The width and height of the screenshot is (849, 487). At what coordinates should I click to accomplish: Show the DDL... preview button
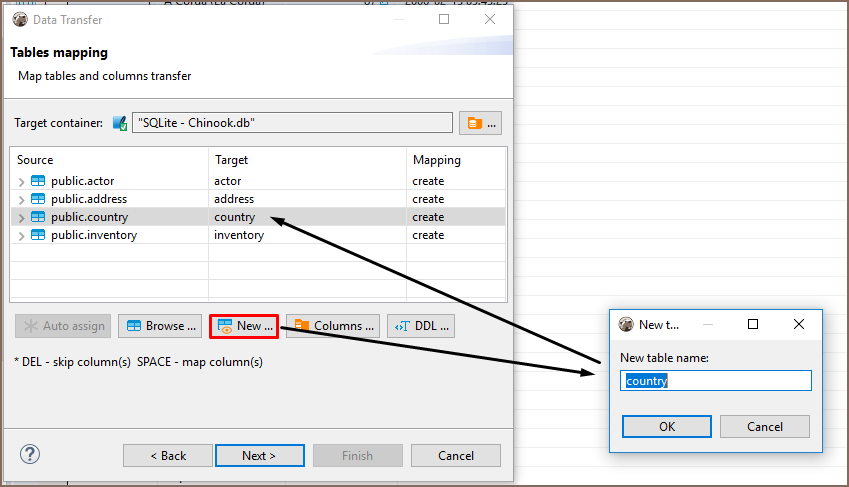[421, 326]
